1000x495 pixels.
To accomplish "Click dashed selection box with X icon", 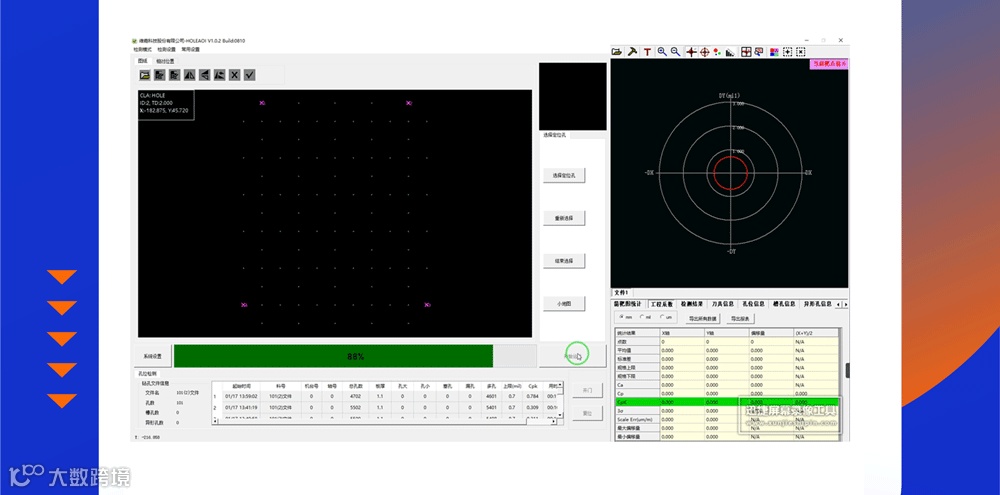I will pos(801,52).
